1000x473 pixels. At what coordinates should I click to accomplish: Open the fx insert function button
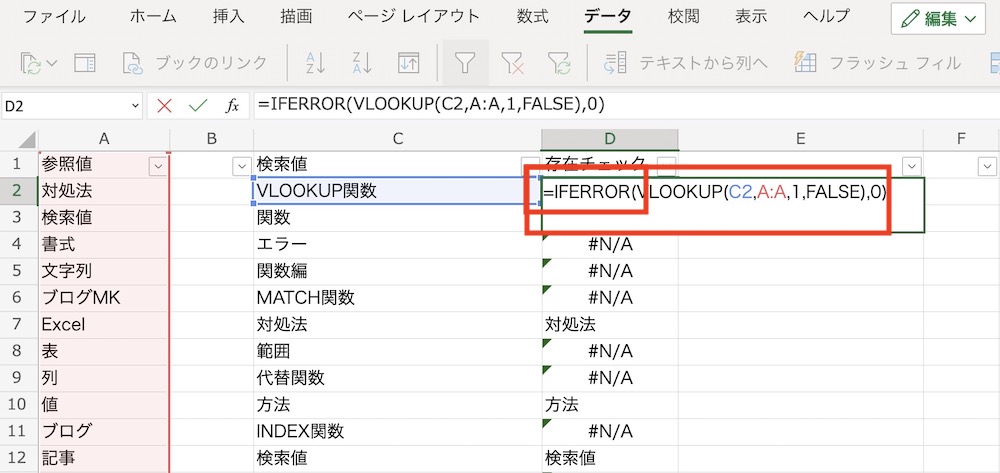(232, 106)
